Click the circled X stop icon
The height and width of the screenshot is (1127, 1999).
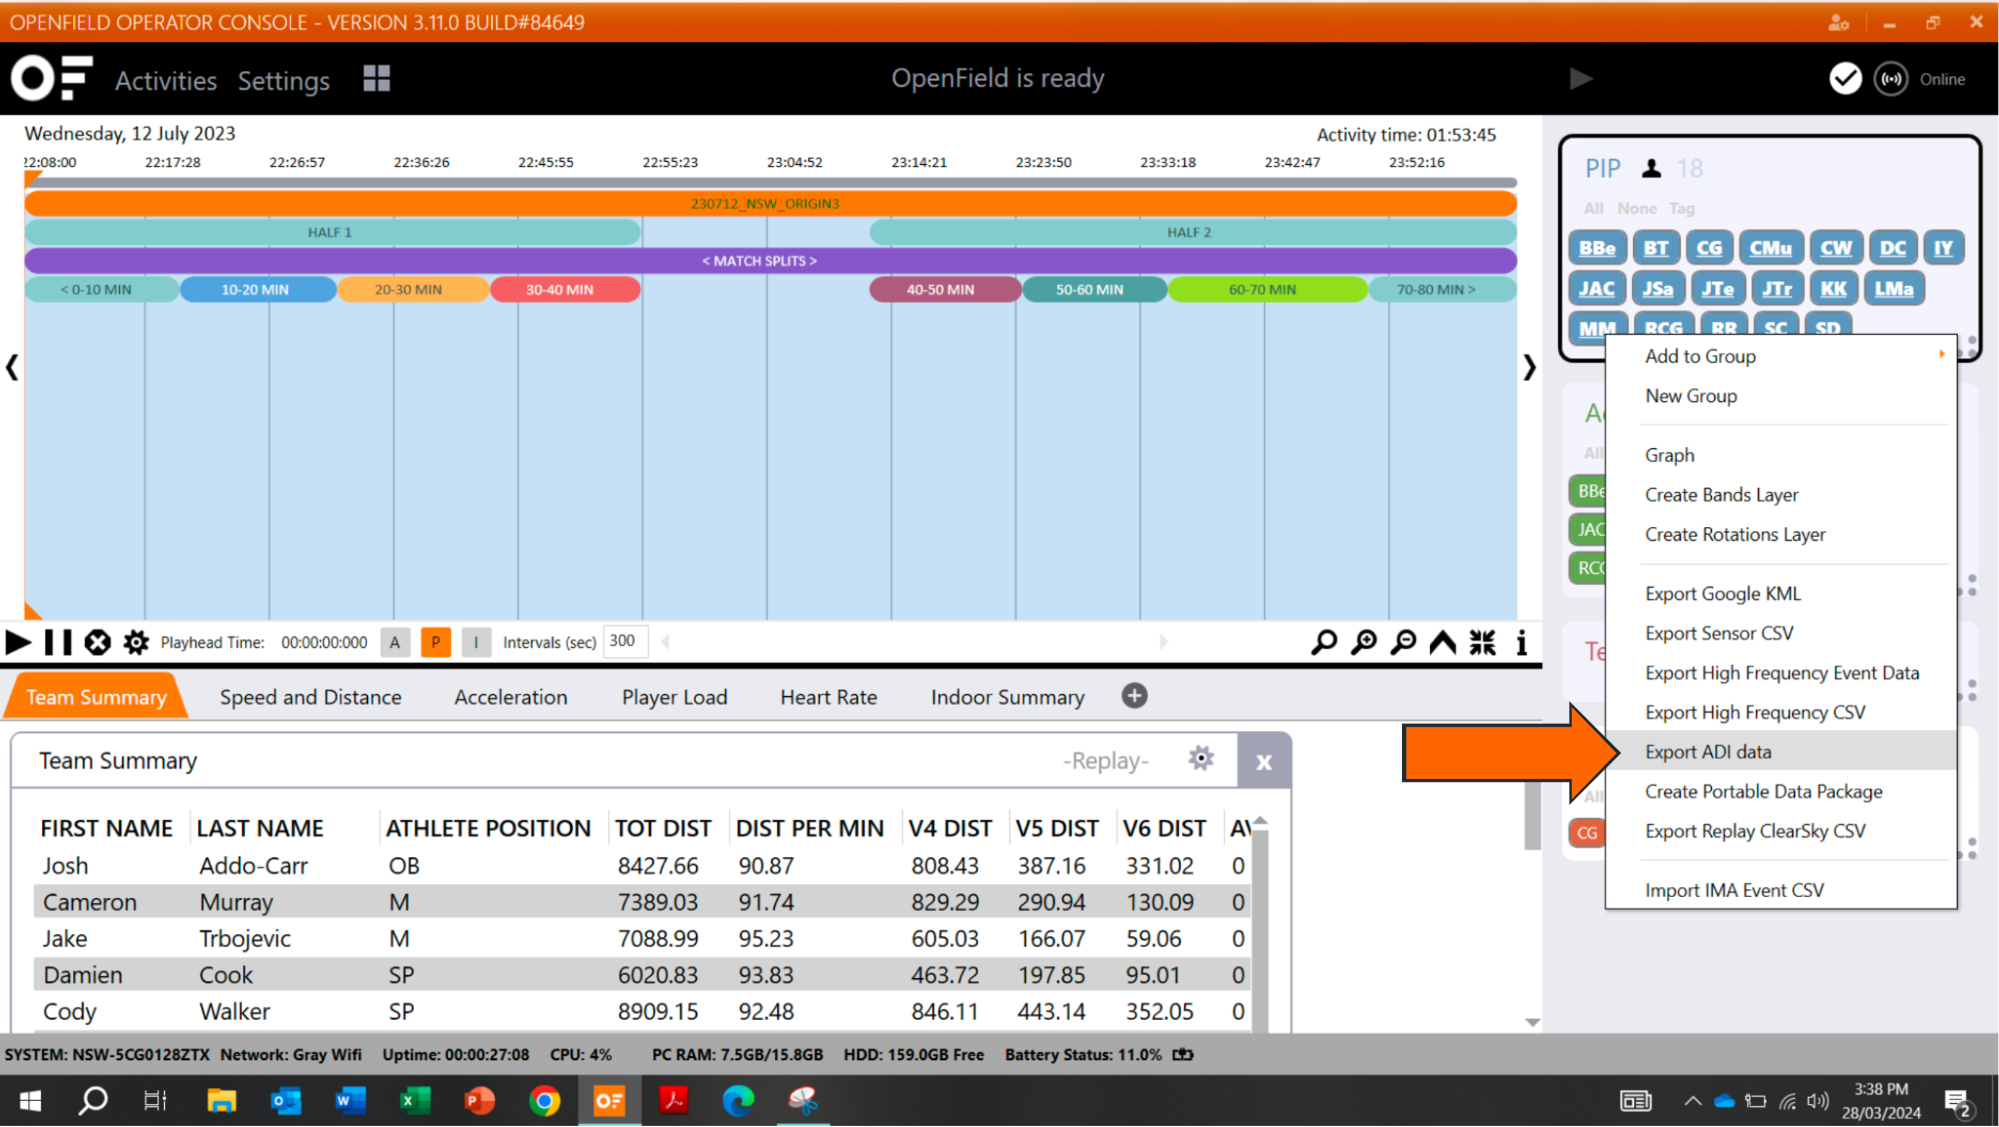coord(97,642)
